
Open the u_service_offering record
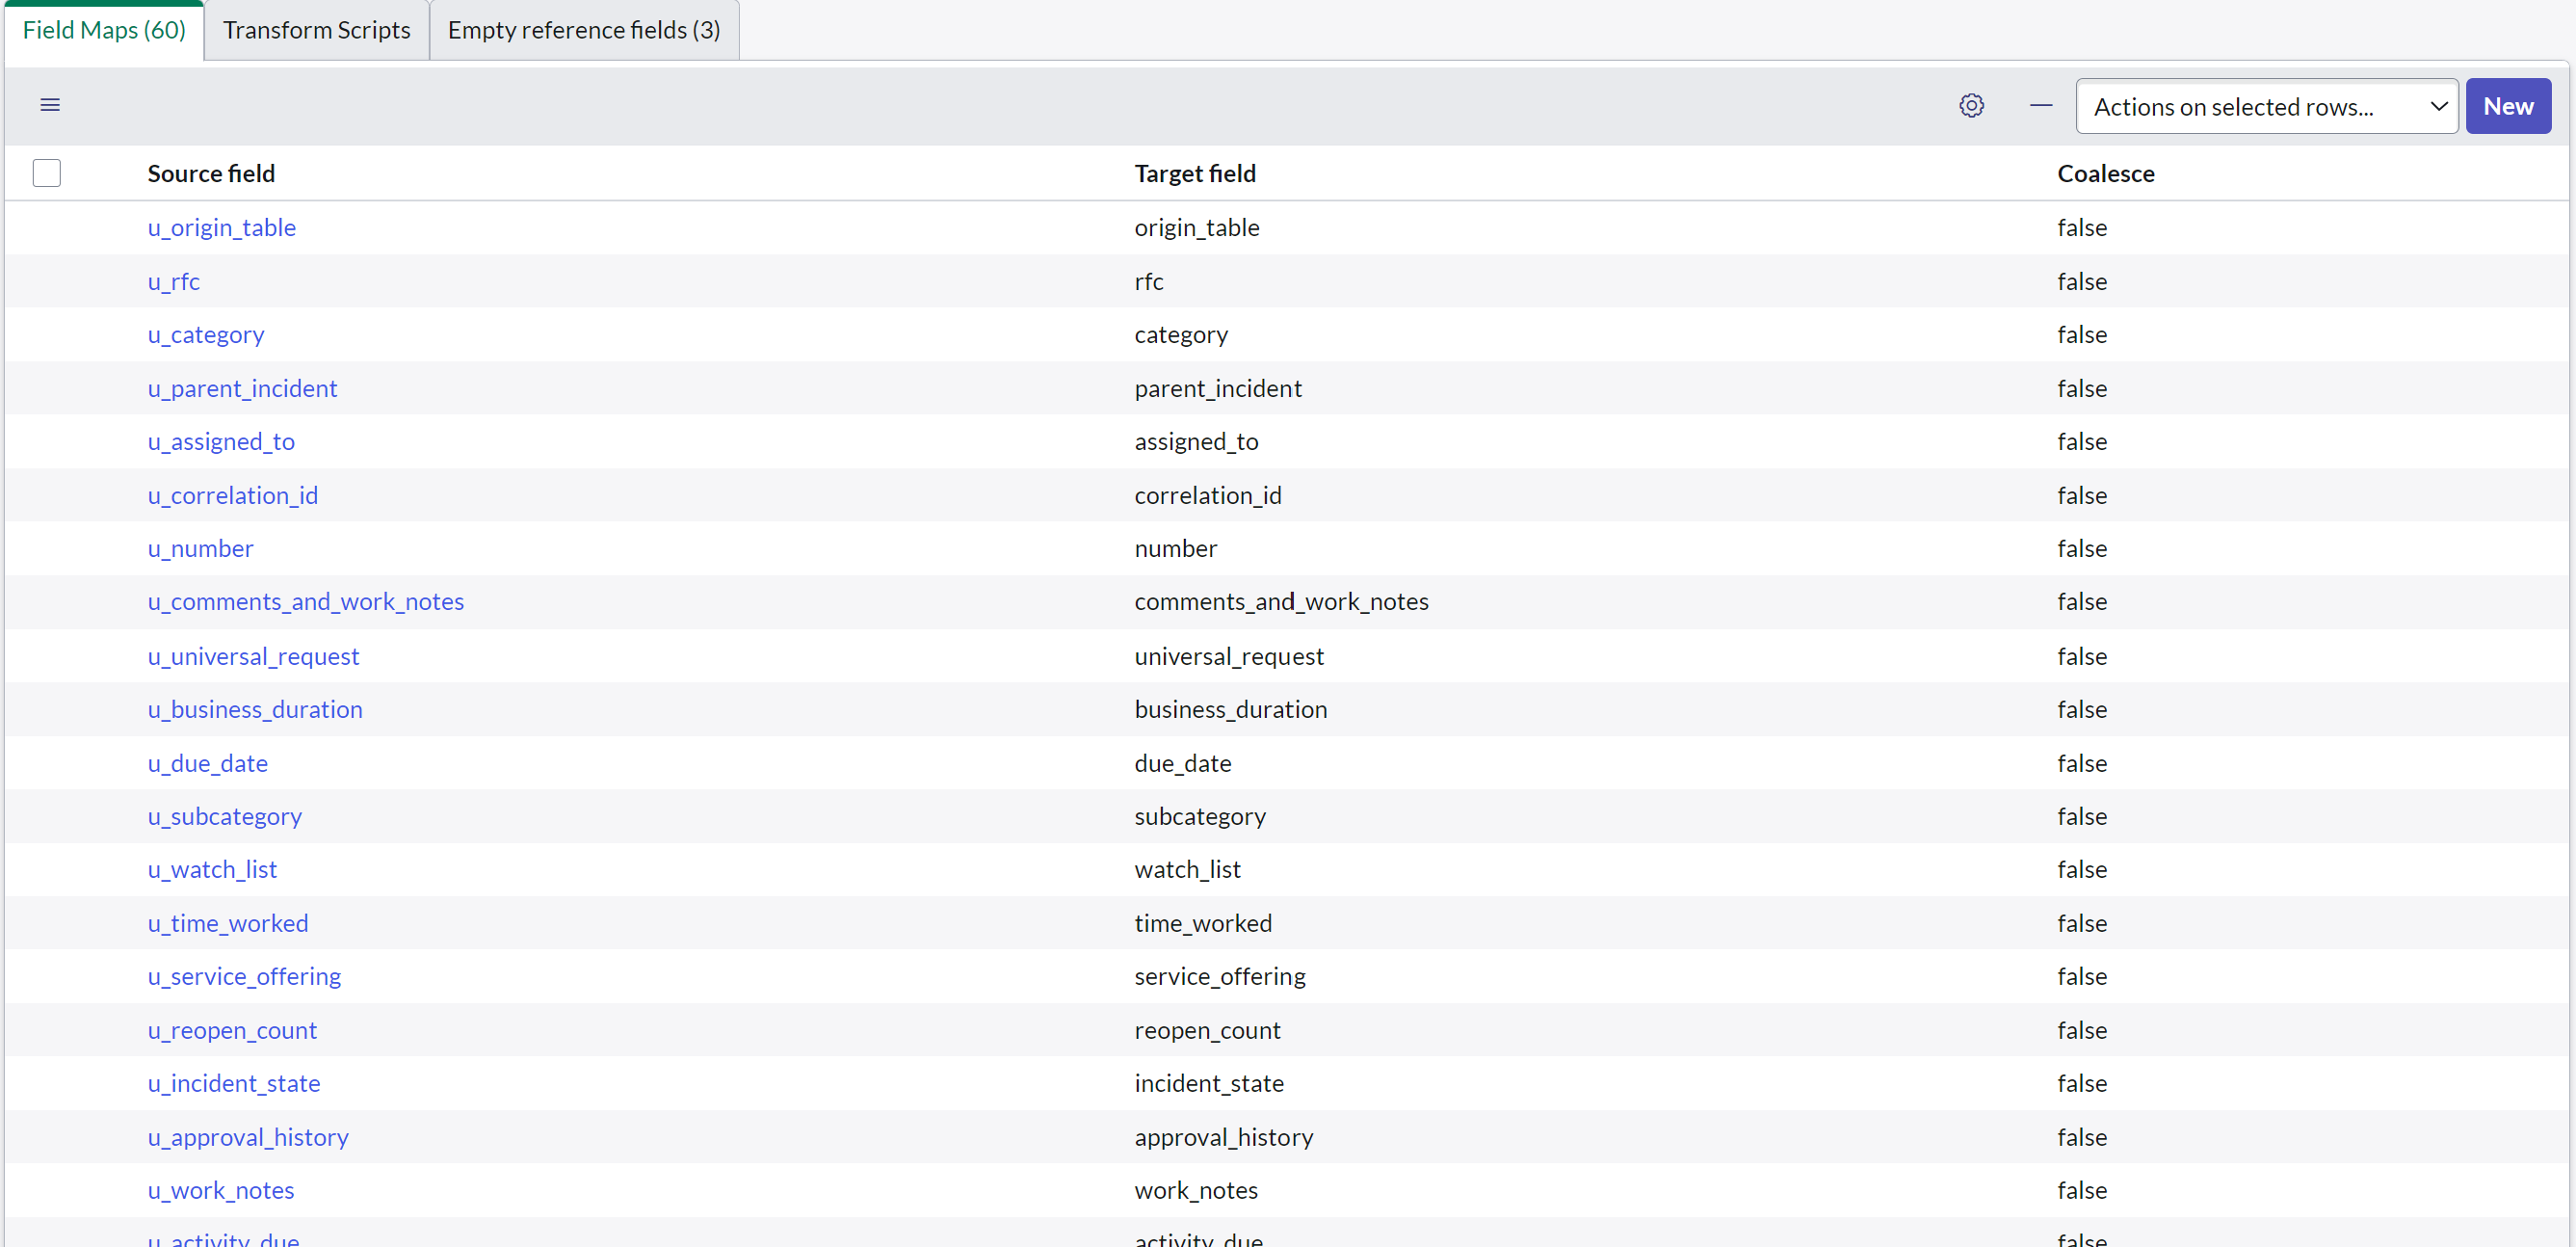click(244, 976)
